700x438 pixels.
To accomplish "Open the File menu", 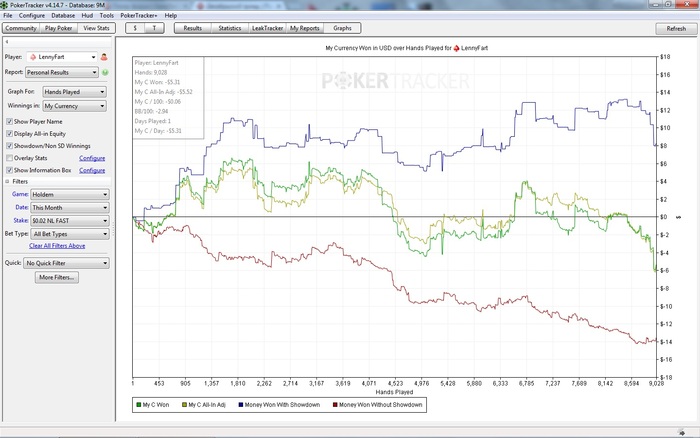I will (x=8, y=15).
